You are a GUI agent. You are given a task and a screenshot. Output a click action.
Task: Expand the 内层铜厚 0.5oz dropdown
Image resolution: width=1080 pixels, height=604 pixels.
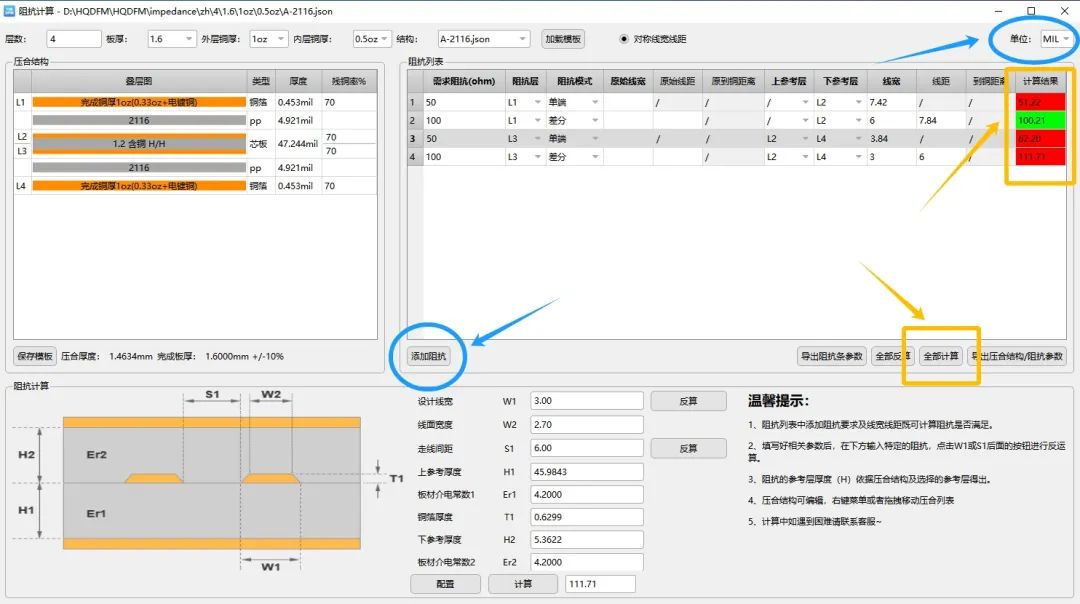[372, 39]
